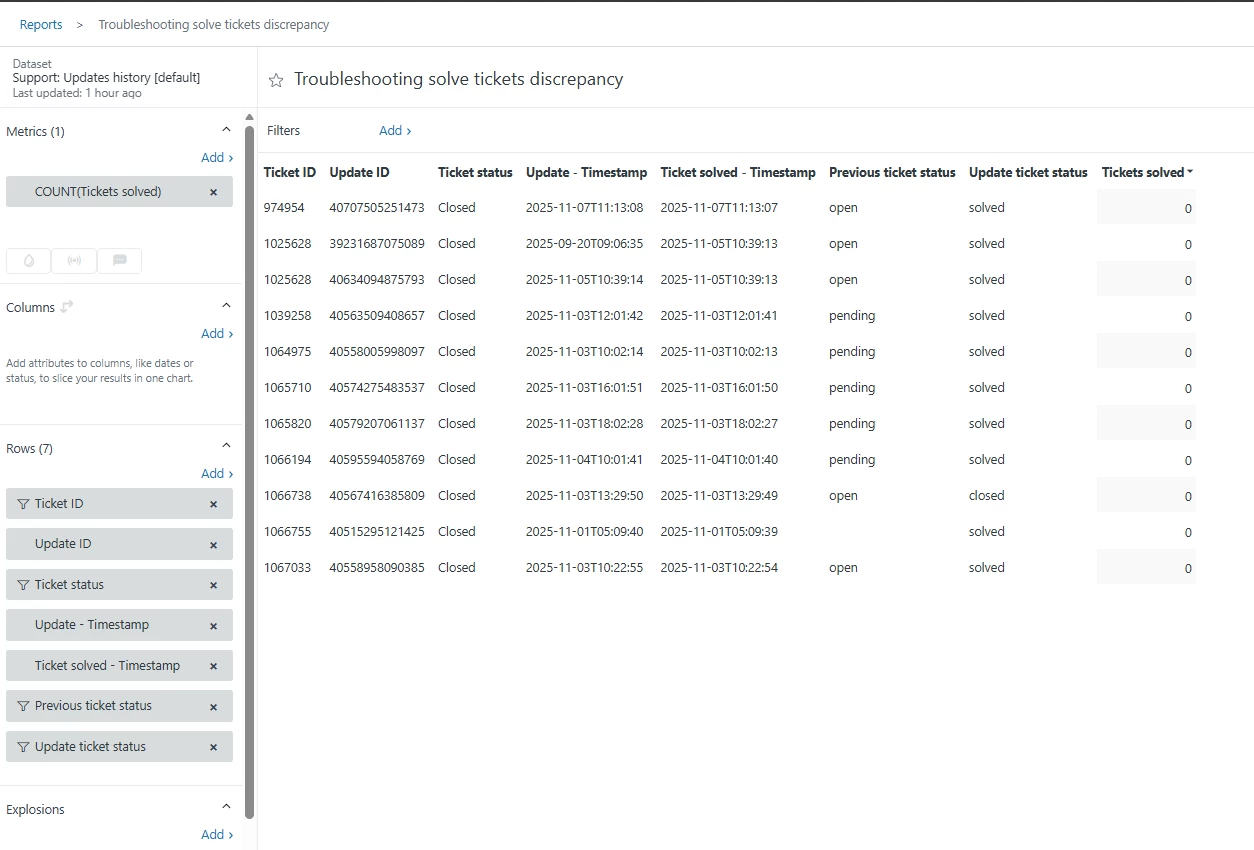Click timestamp 2025-09-20T09:06:35 cell

point(585,244)
